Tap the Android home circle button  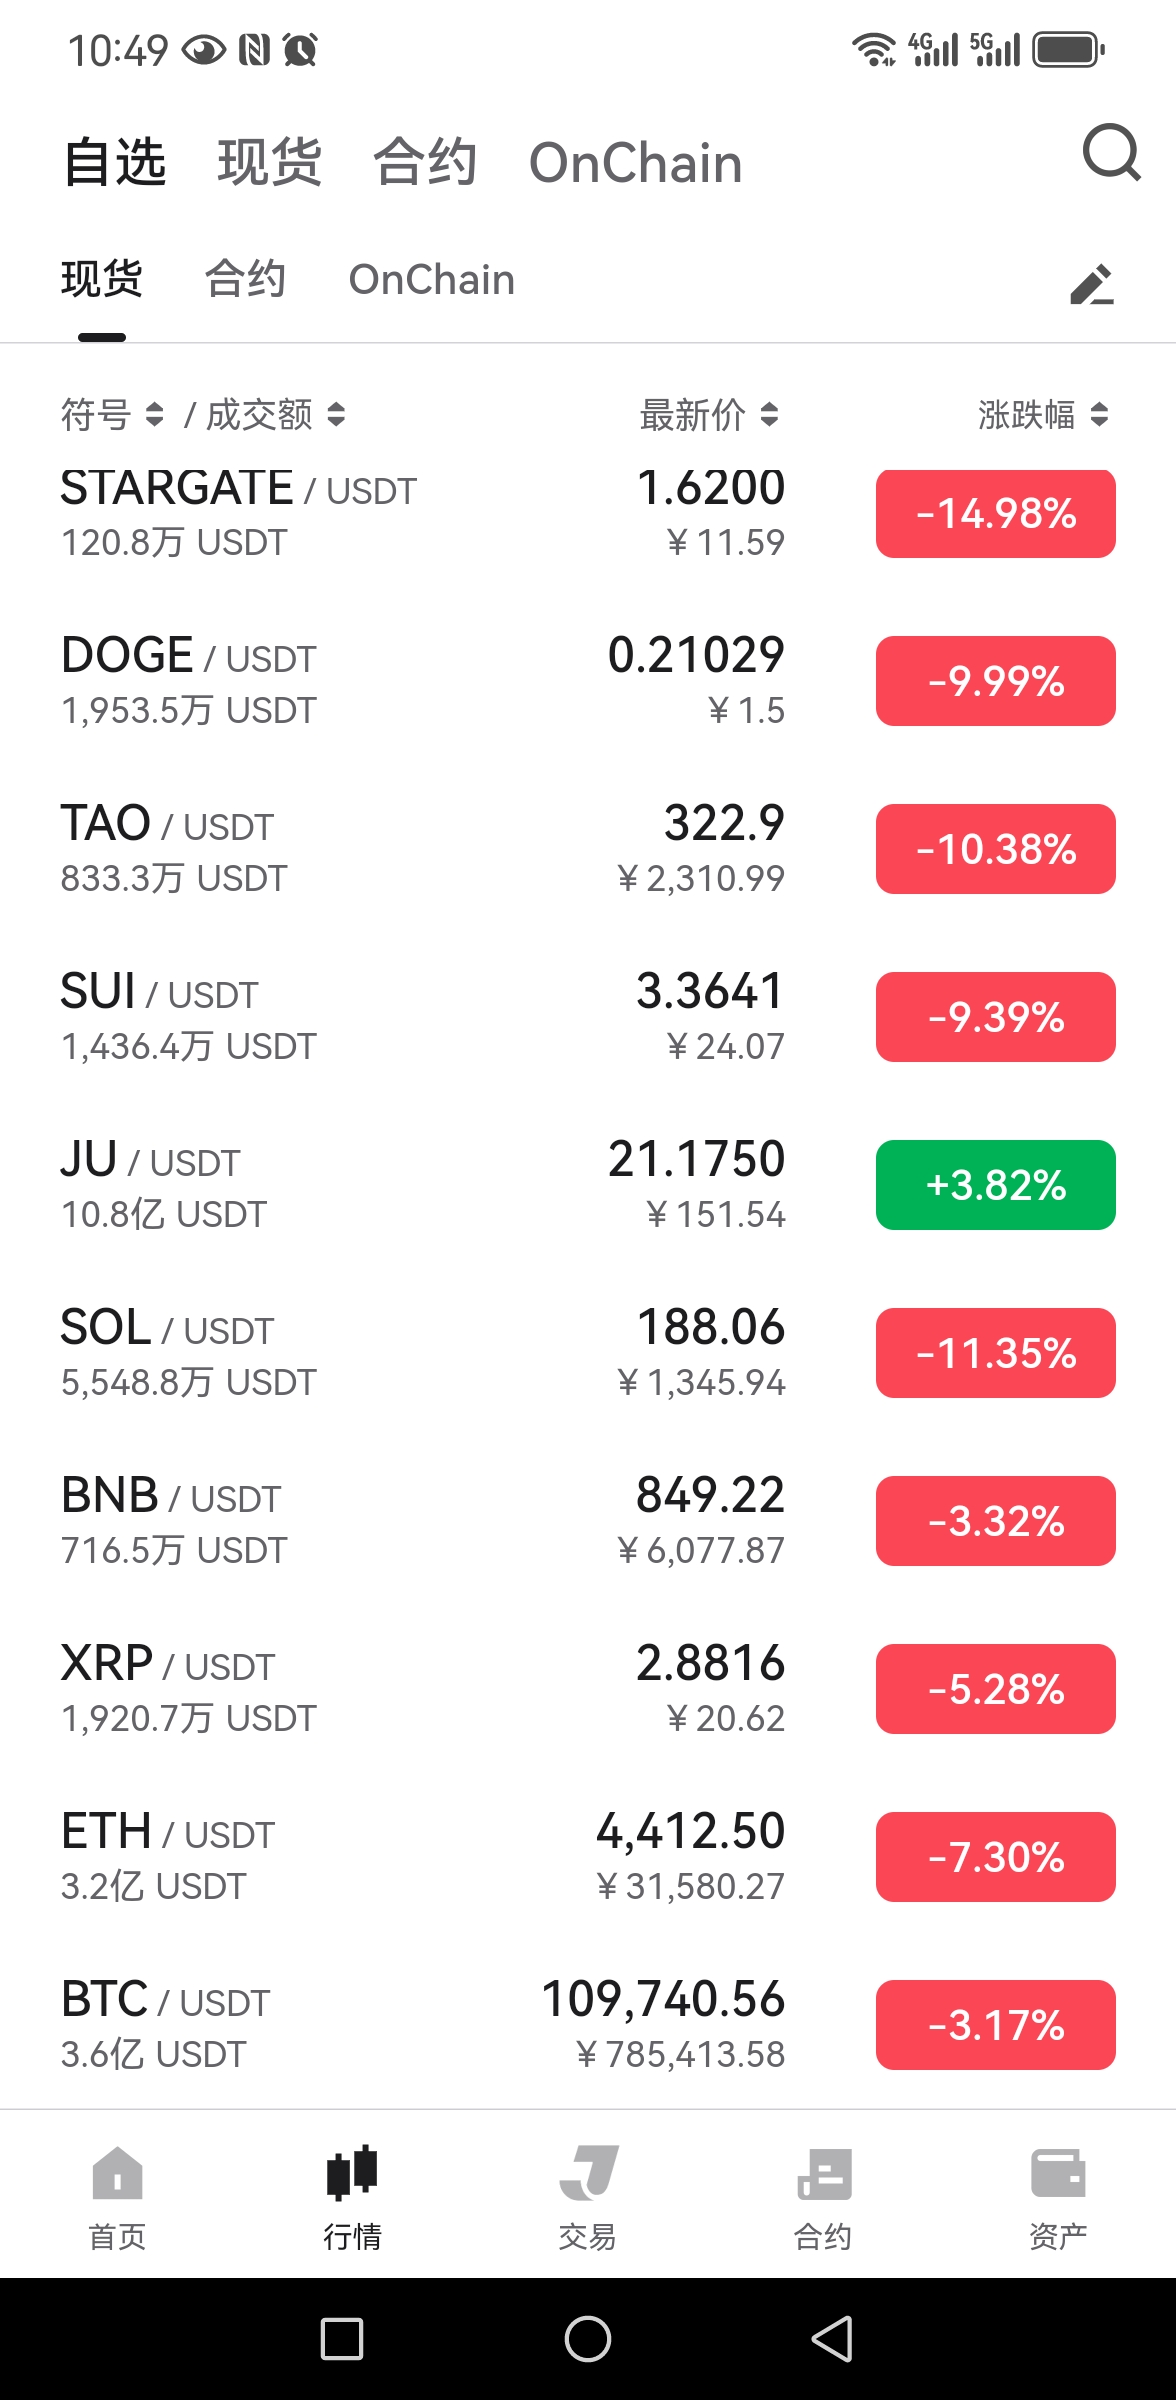coord(588,2339)
